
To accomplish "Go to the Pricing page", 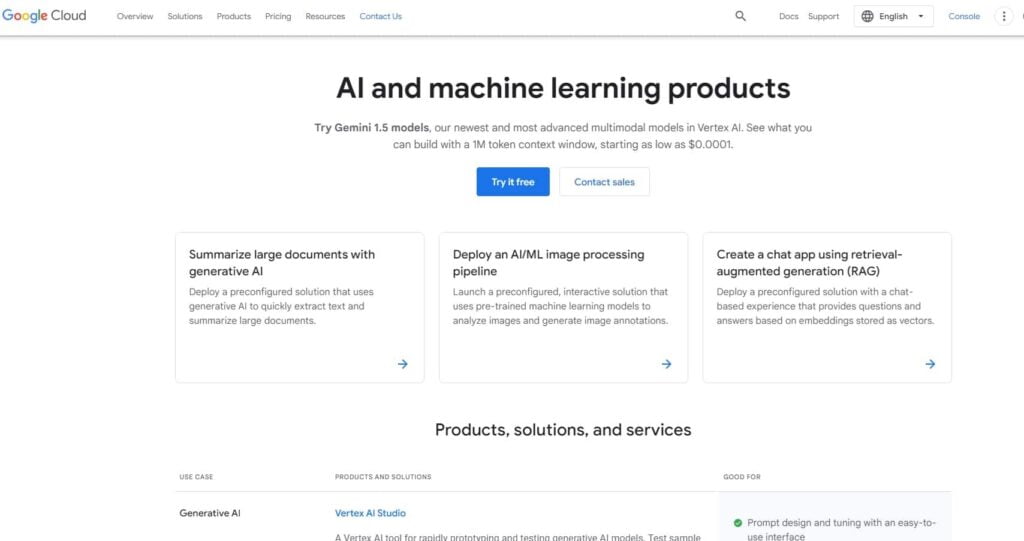I will tap(278, 16).
